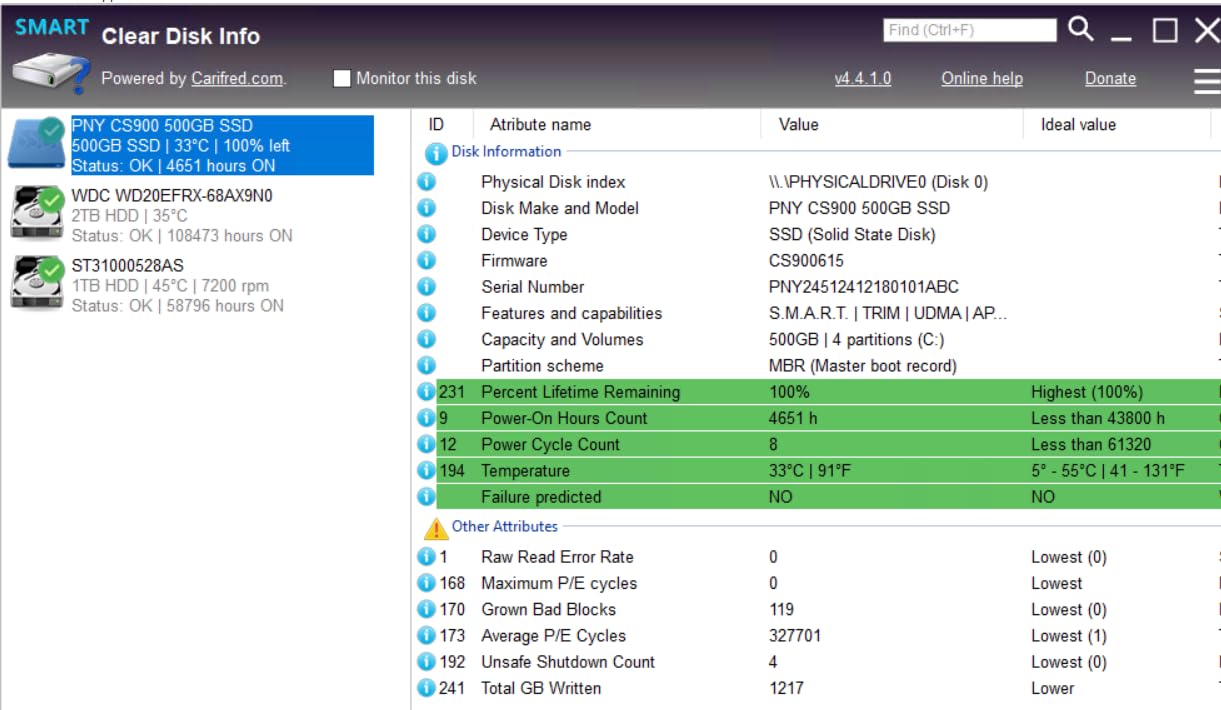
Task: Click info icon beside Partition scheme
Action: coord(426,365)
